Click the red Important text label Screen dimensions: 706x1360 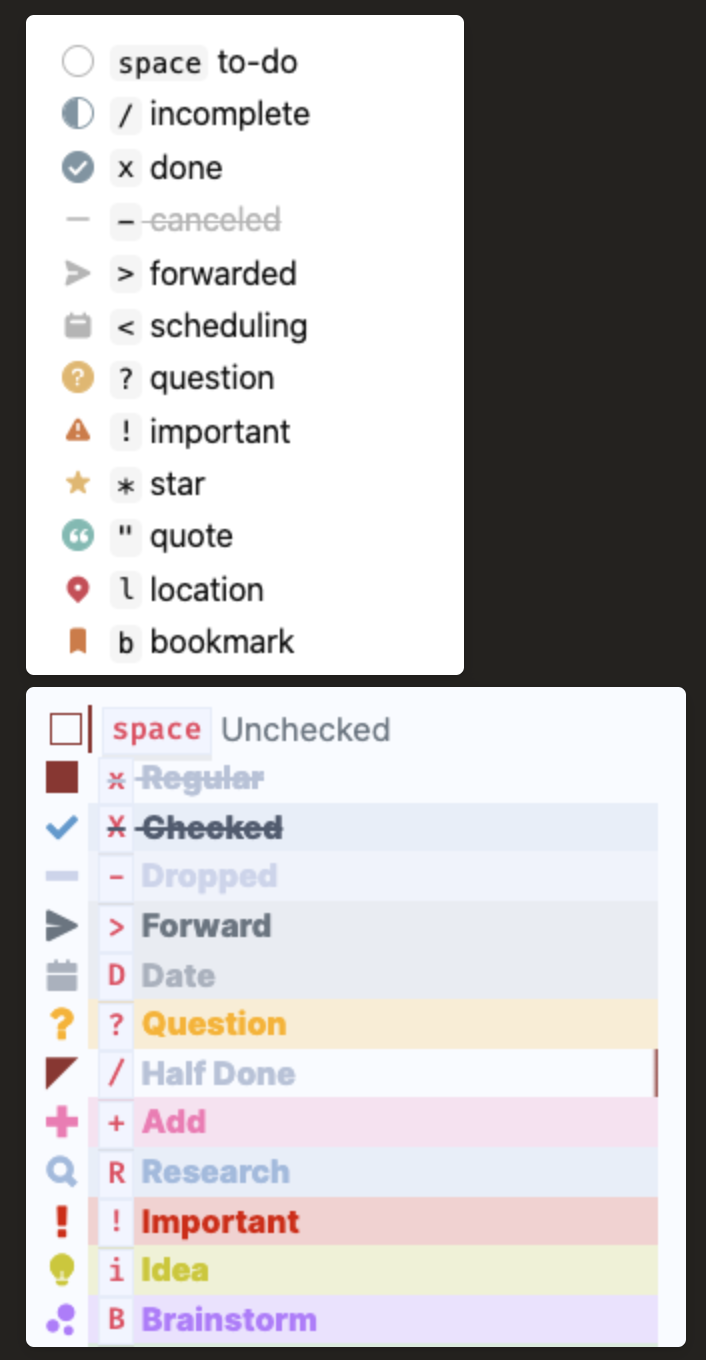(x=220, y=1222)
